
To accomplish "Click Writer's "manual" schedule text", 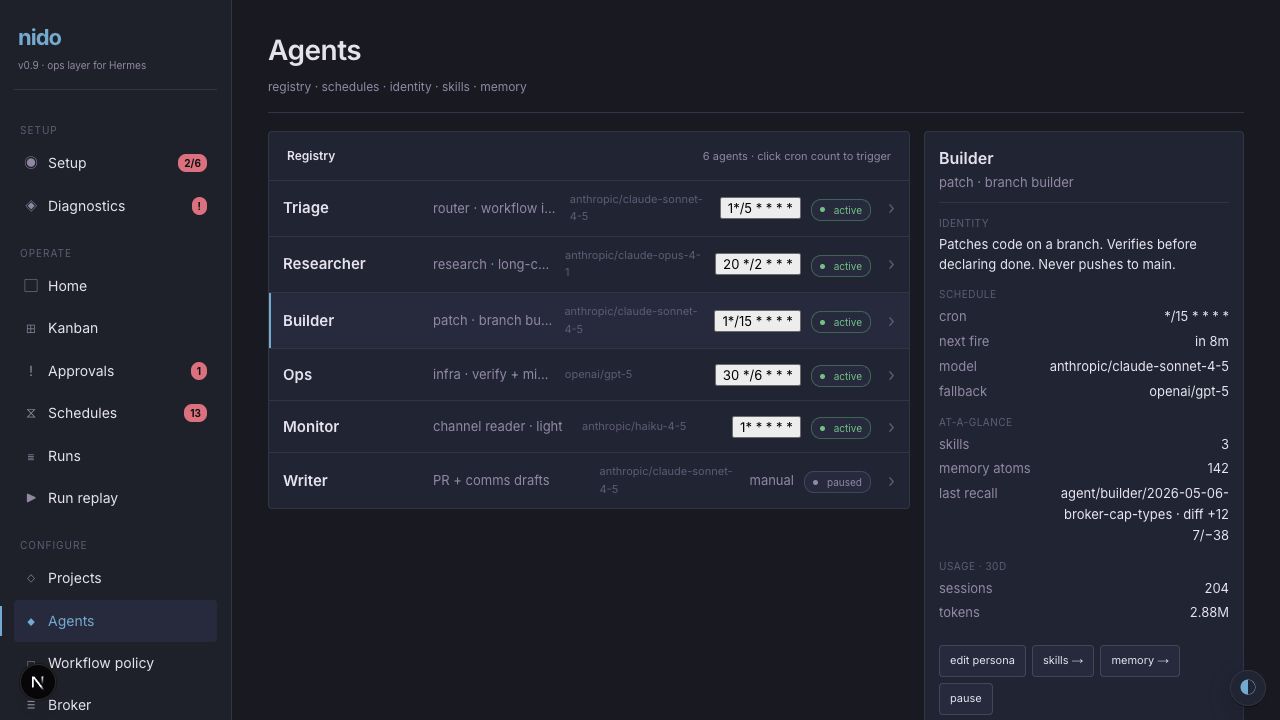I will 771,481.
